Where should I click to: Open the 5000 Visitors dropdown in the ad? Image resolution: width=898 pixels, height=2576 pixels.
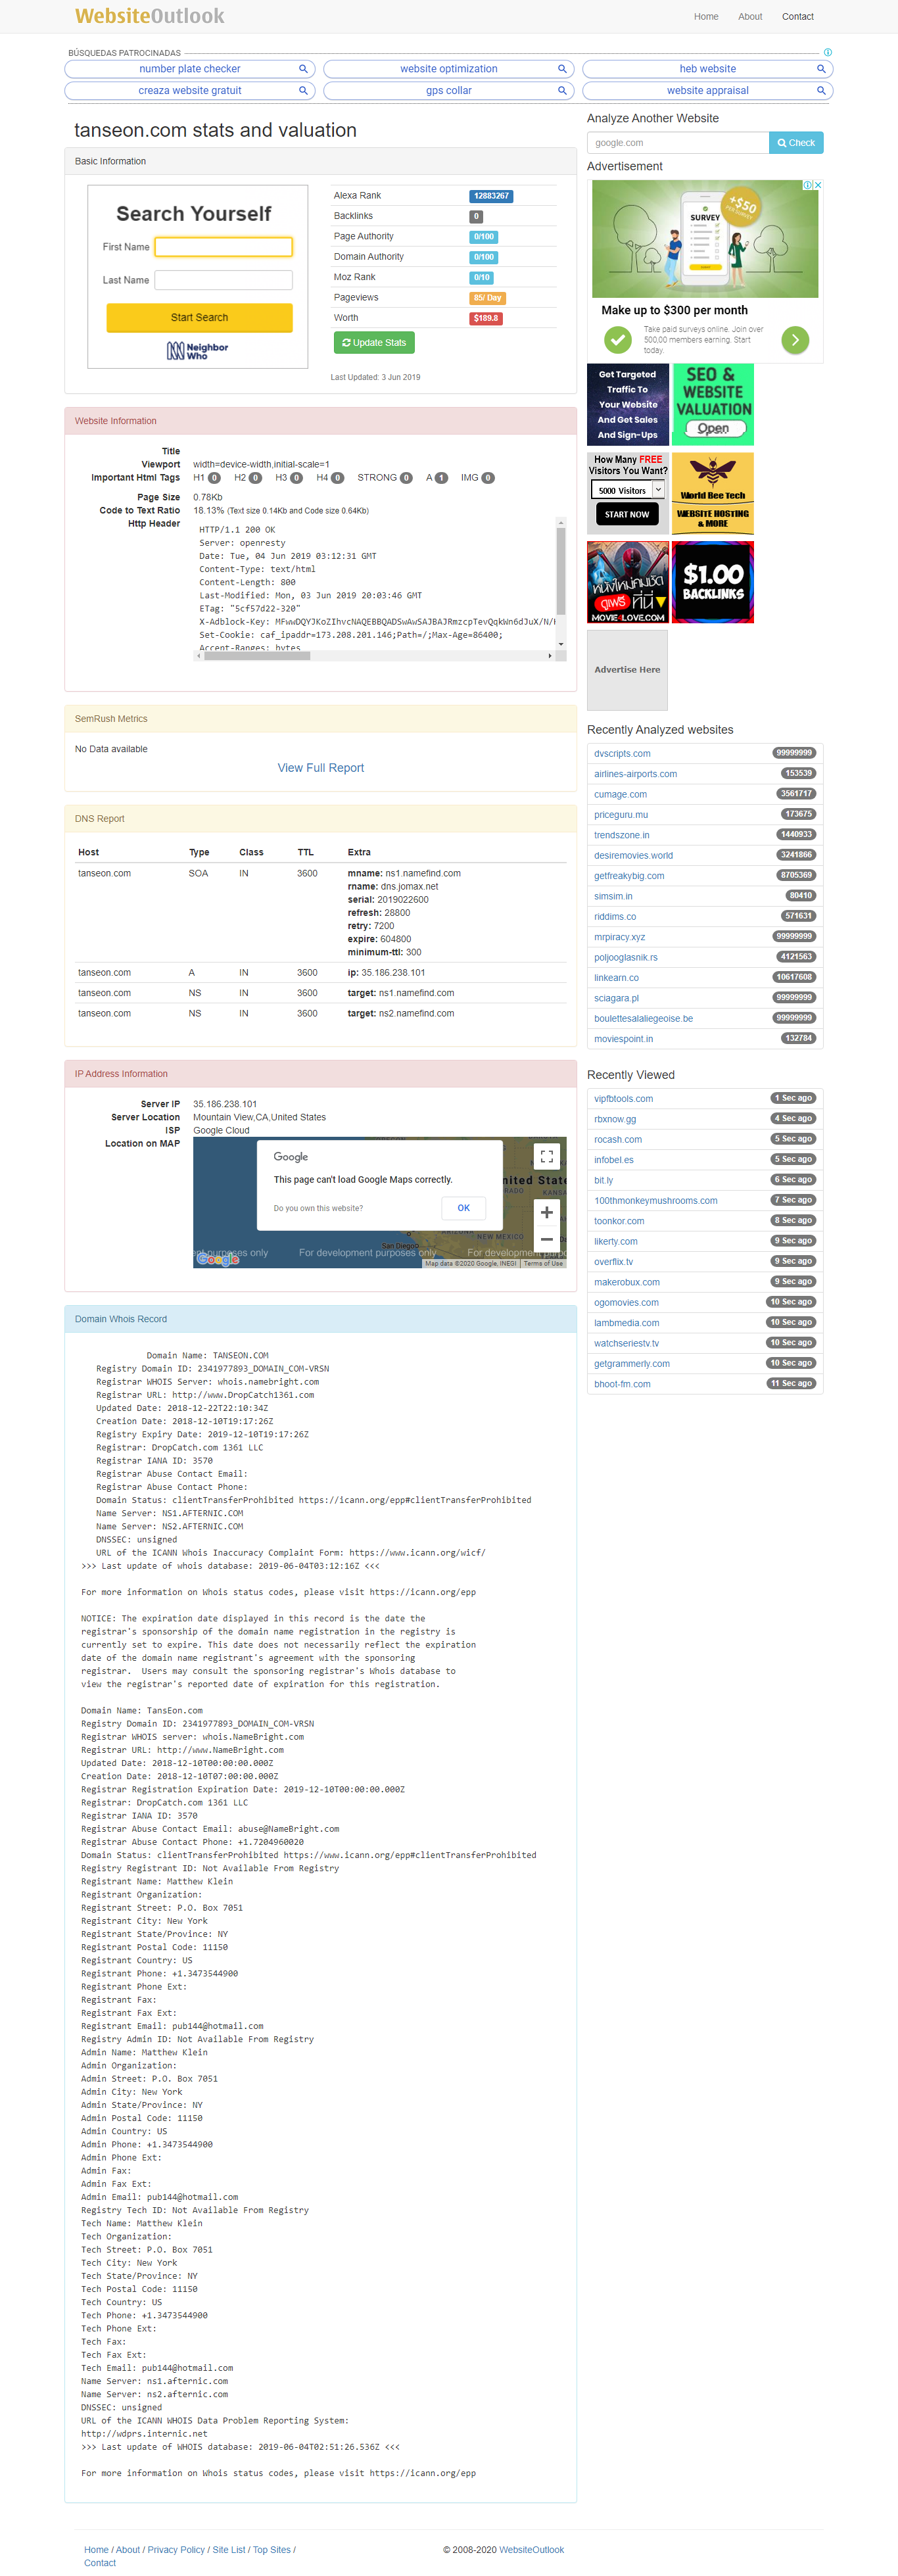(x=628, y=490)
